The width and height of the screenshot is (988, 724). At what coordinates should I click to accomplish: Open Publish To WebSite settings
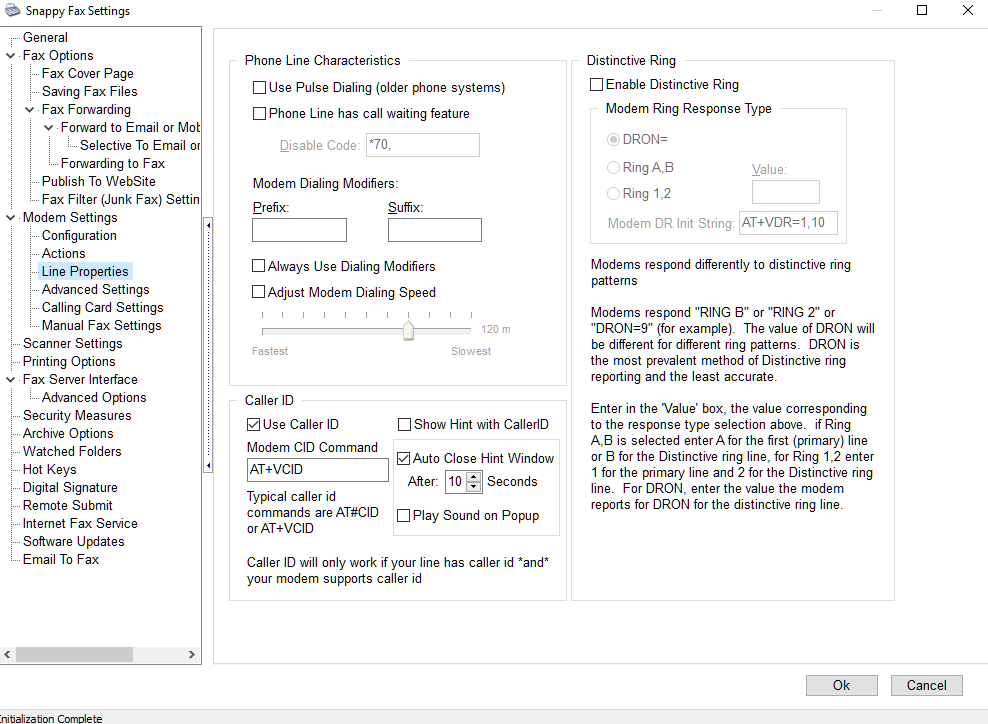pyautogui.click(x=99, y=181)
